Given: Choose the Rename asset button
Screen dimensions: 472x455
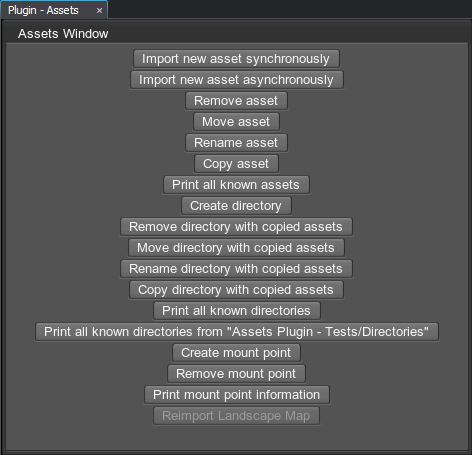Looking at the screenshot, I should pyautogui.click(x=236, y=143).
